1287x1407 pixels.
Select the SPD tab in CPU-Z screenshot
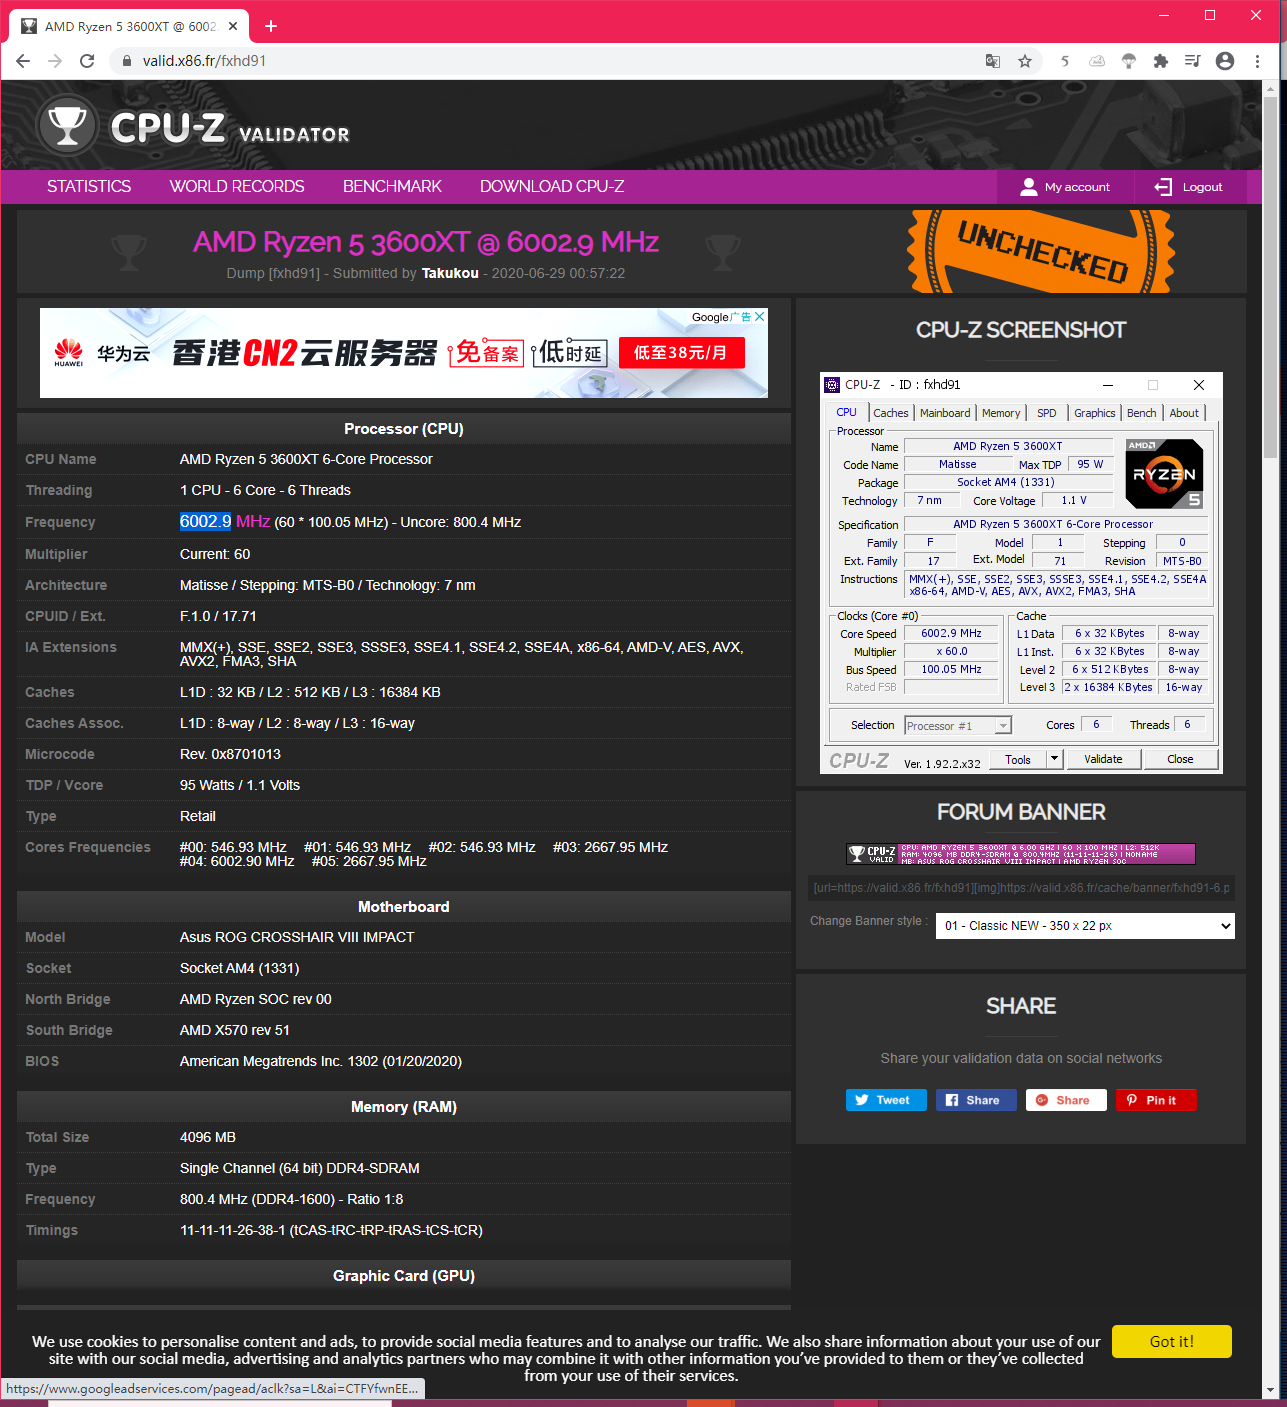1047,413
